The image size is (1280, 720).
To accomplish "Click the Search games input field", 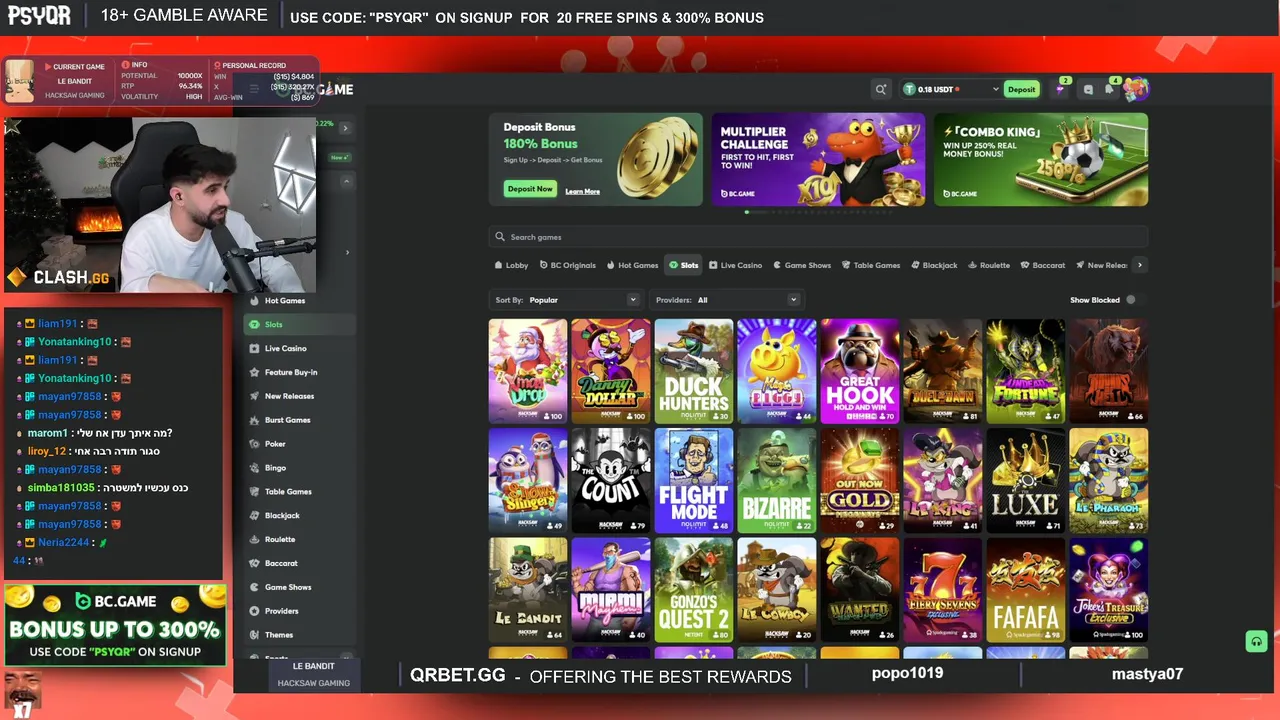I will (x=818, y=237).
